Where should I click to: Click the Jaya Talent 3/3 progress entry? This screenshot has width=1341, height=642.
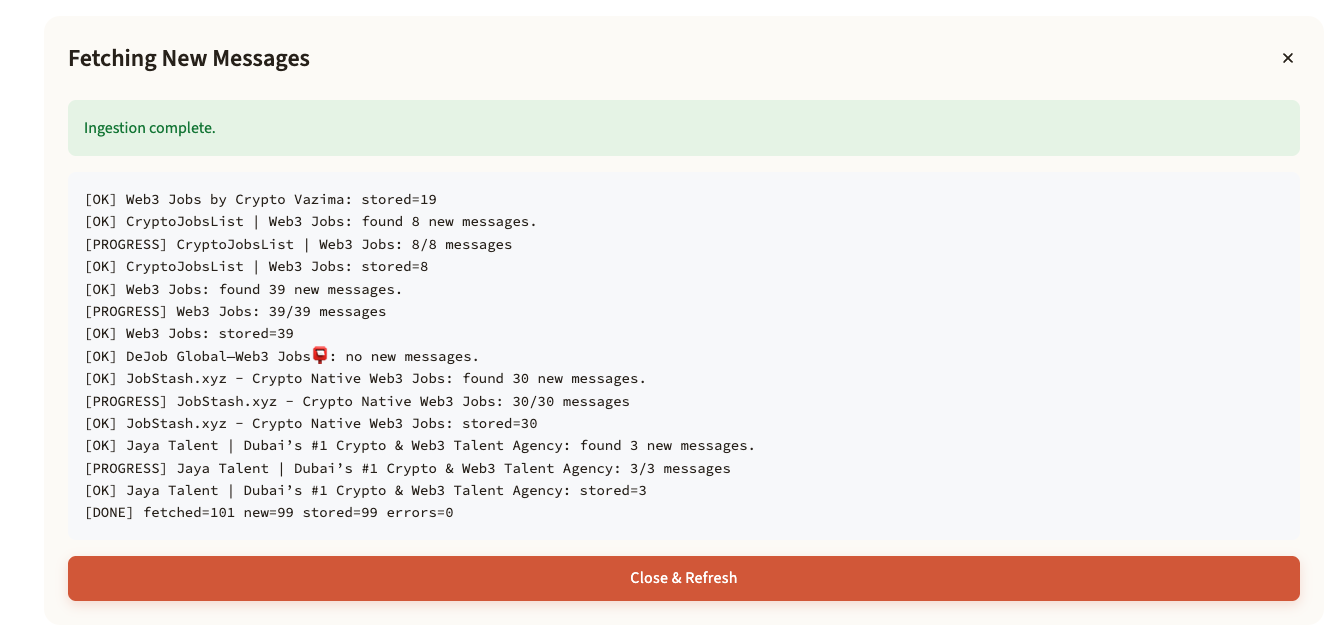408,468
